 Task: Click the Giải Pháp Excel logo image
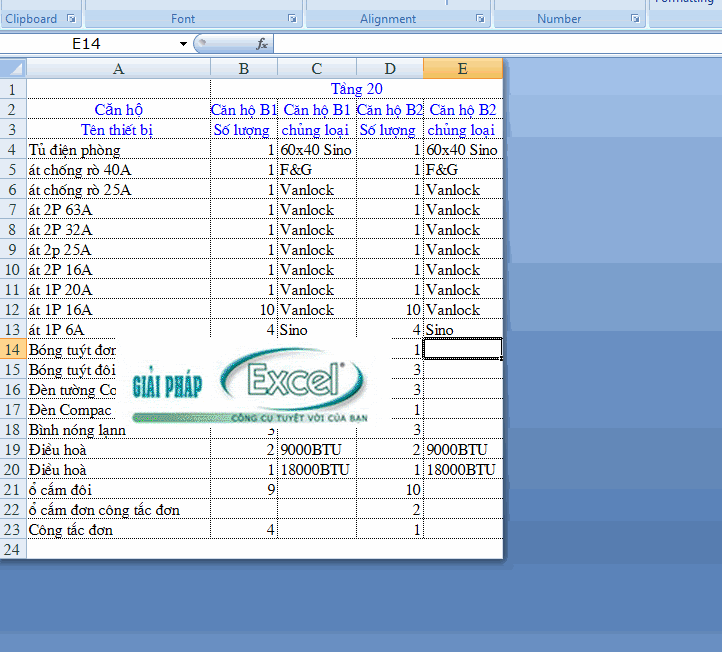pos(248,386)
